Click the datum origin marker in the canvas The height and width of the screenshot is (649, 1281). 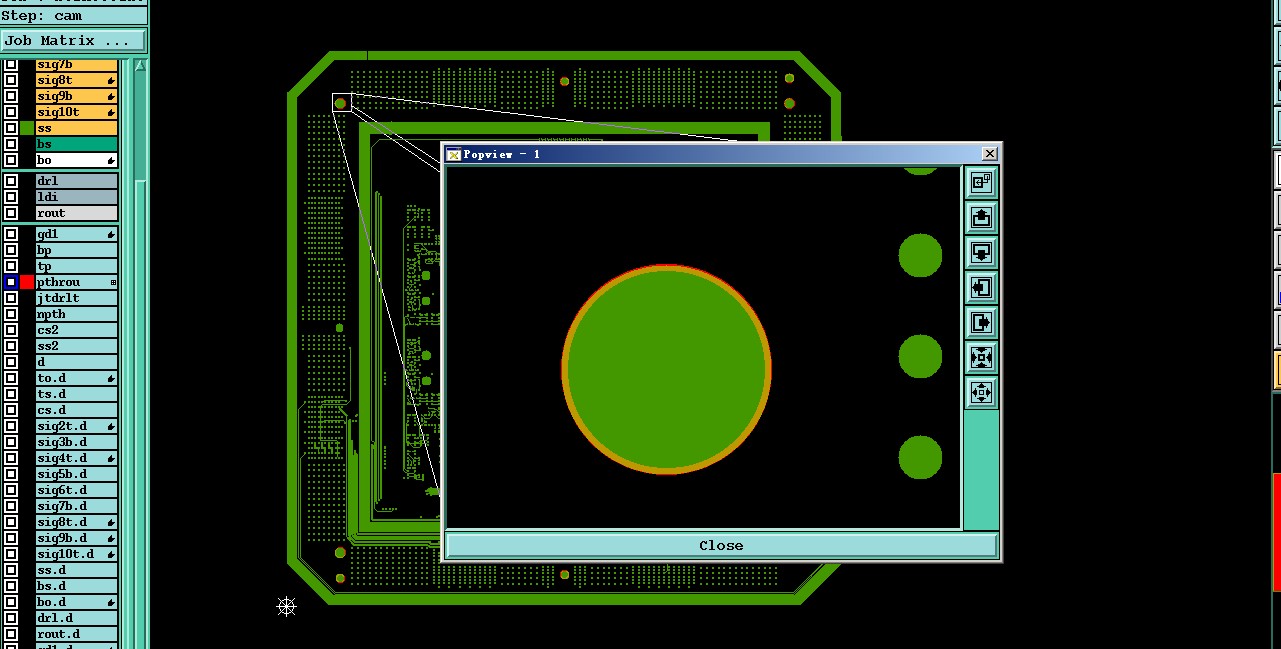point(287,606)
